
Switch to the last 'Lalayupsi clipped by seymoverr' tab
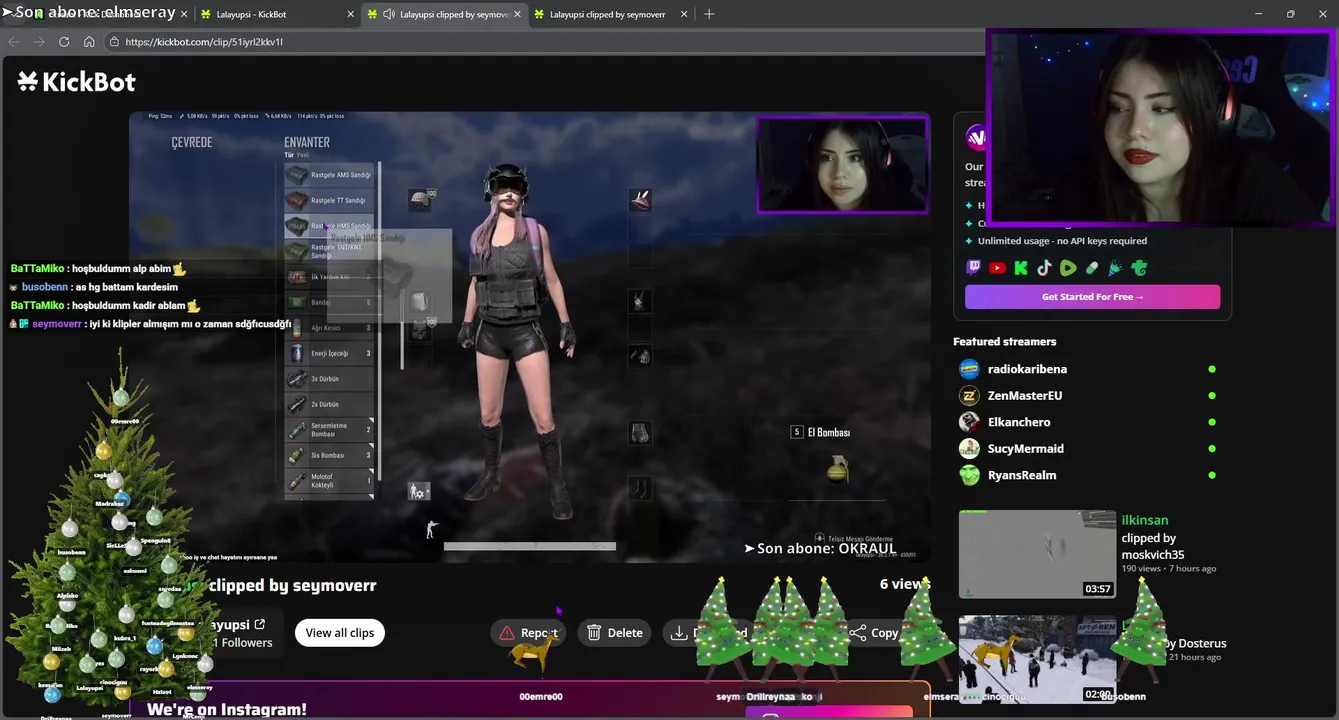pos(612,14)
